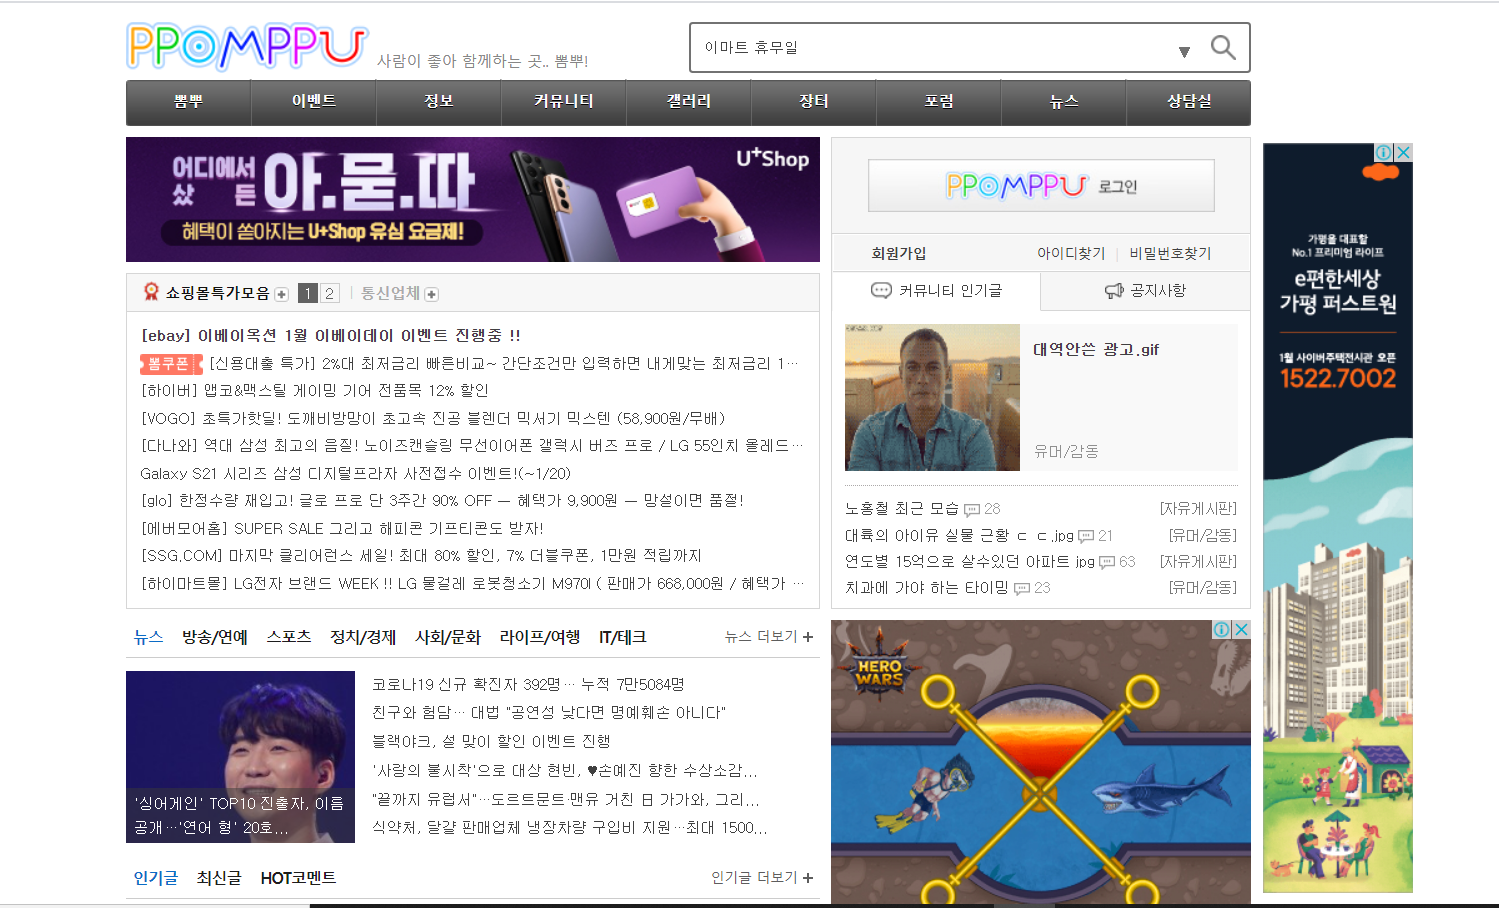Screen dimensions: 1499x908
Task: Open the 에버모어홈 SUPER SALE link
Action: (x=342, y=528)
